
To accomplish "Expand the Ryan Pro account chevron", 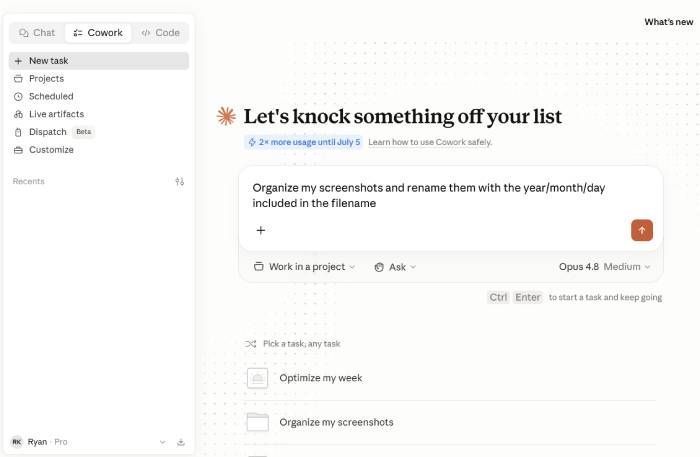I will coord(162,442).
